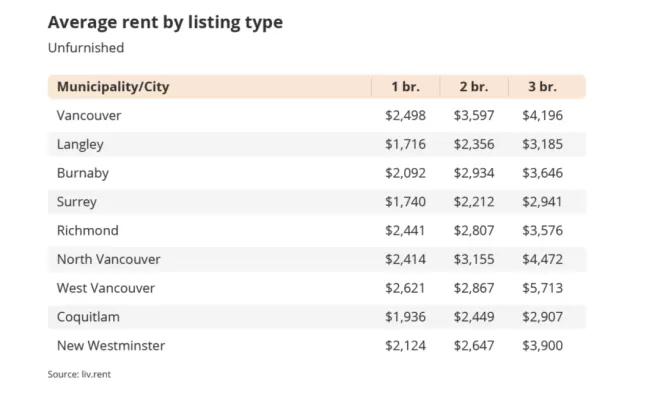Click the Unfurnished subtitle
The width and height of the screenshot is (660, 398).
click(x=86, y=48)
